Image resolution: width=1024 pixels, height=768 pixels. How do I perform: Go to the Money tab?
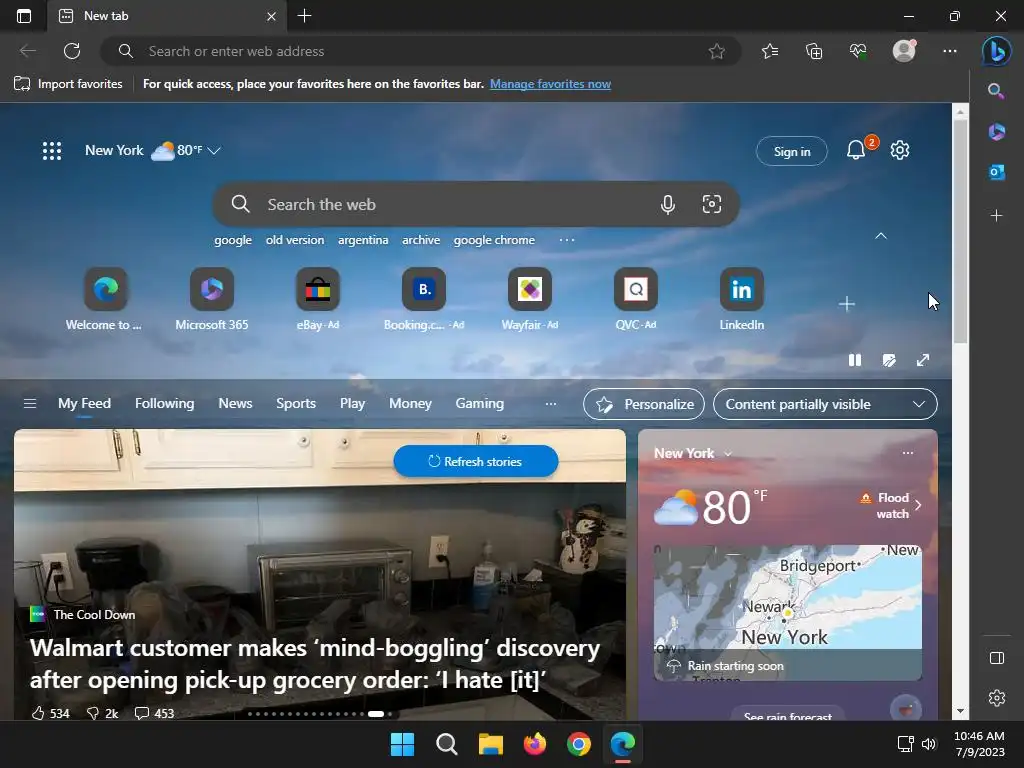pos(410,404)
